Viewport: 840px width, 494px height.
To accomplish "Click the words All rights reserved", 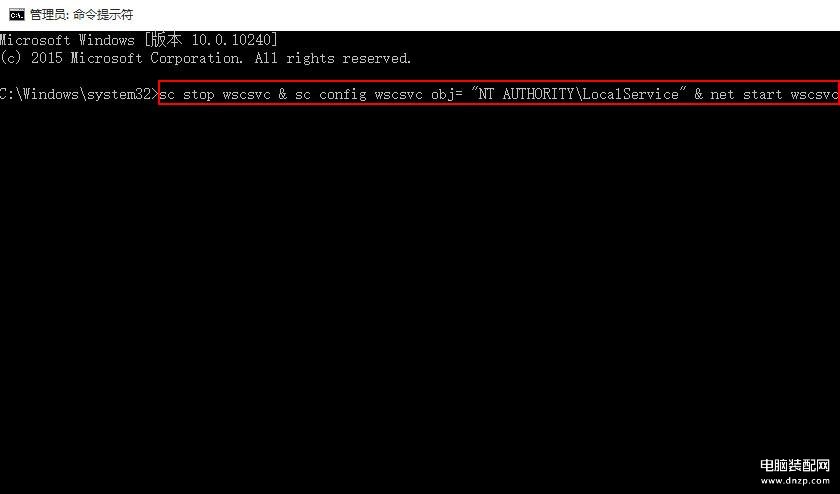I will tap(333, 58).
